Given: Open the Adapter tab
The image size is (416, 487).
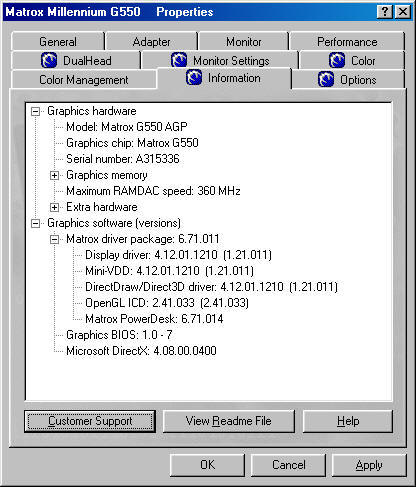Looking at the screenshot, I should [151, 42].
